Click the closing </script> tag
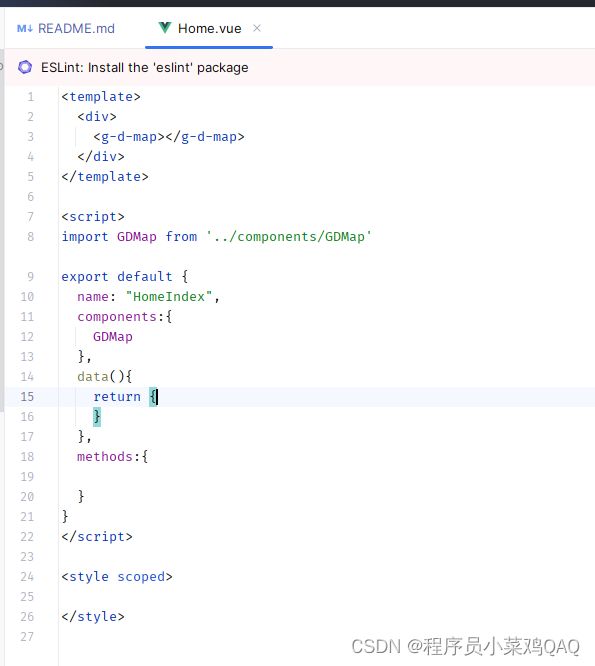 (97, 536)
